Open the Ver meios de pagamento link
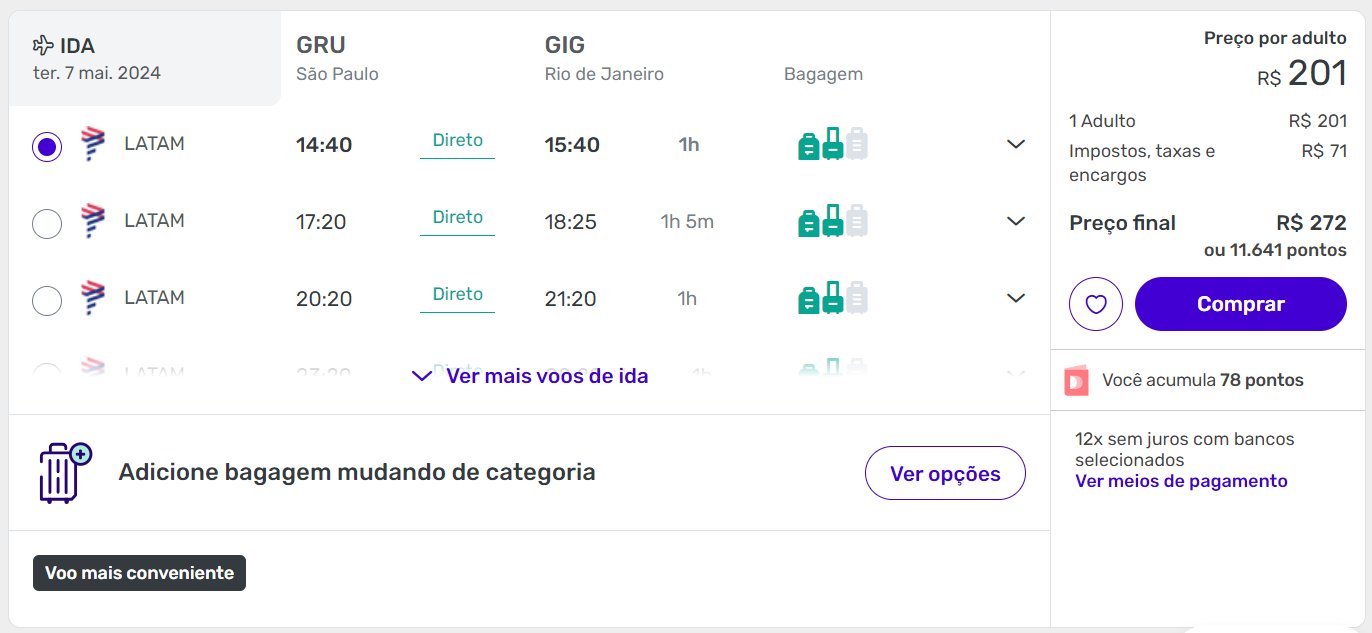 [x=1181, y=481]
